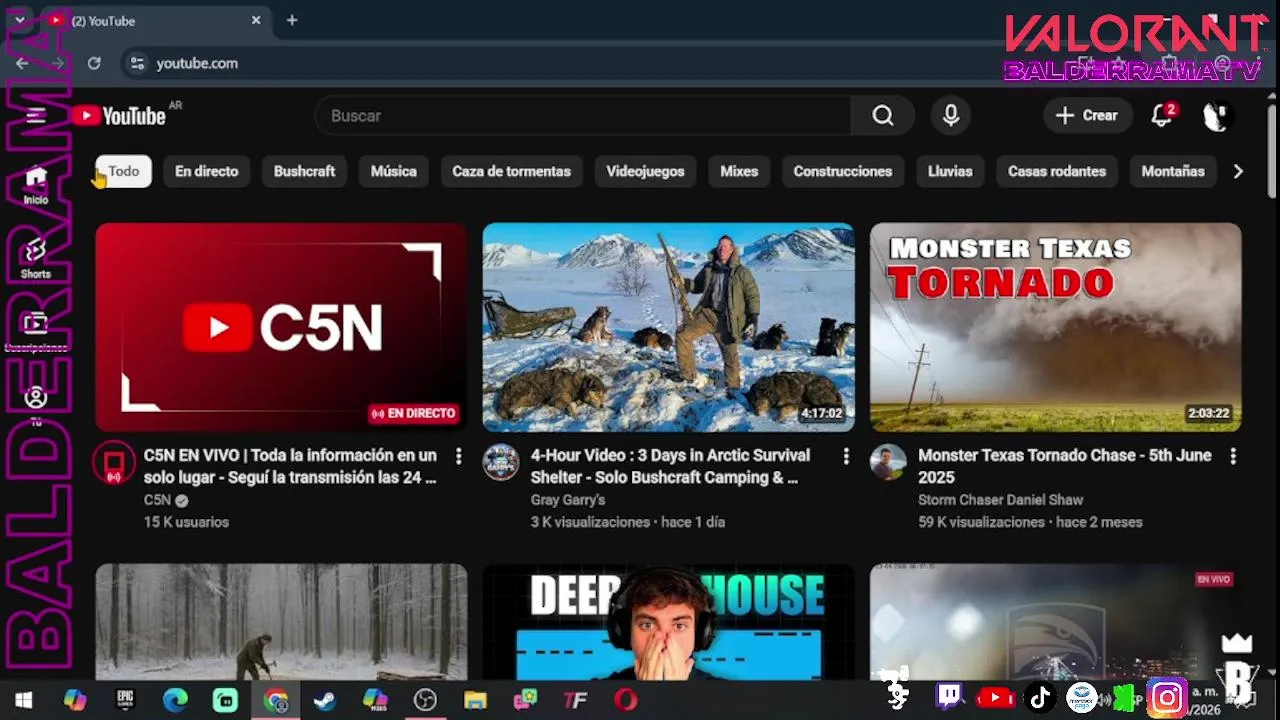This screenshot has height=720, width=1280.
Task: Play the Monster Texas Tornado thumbnail
Action: [x=1055, y=327]
